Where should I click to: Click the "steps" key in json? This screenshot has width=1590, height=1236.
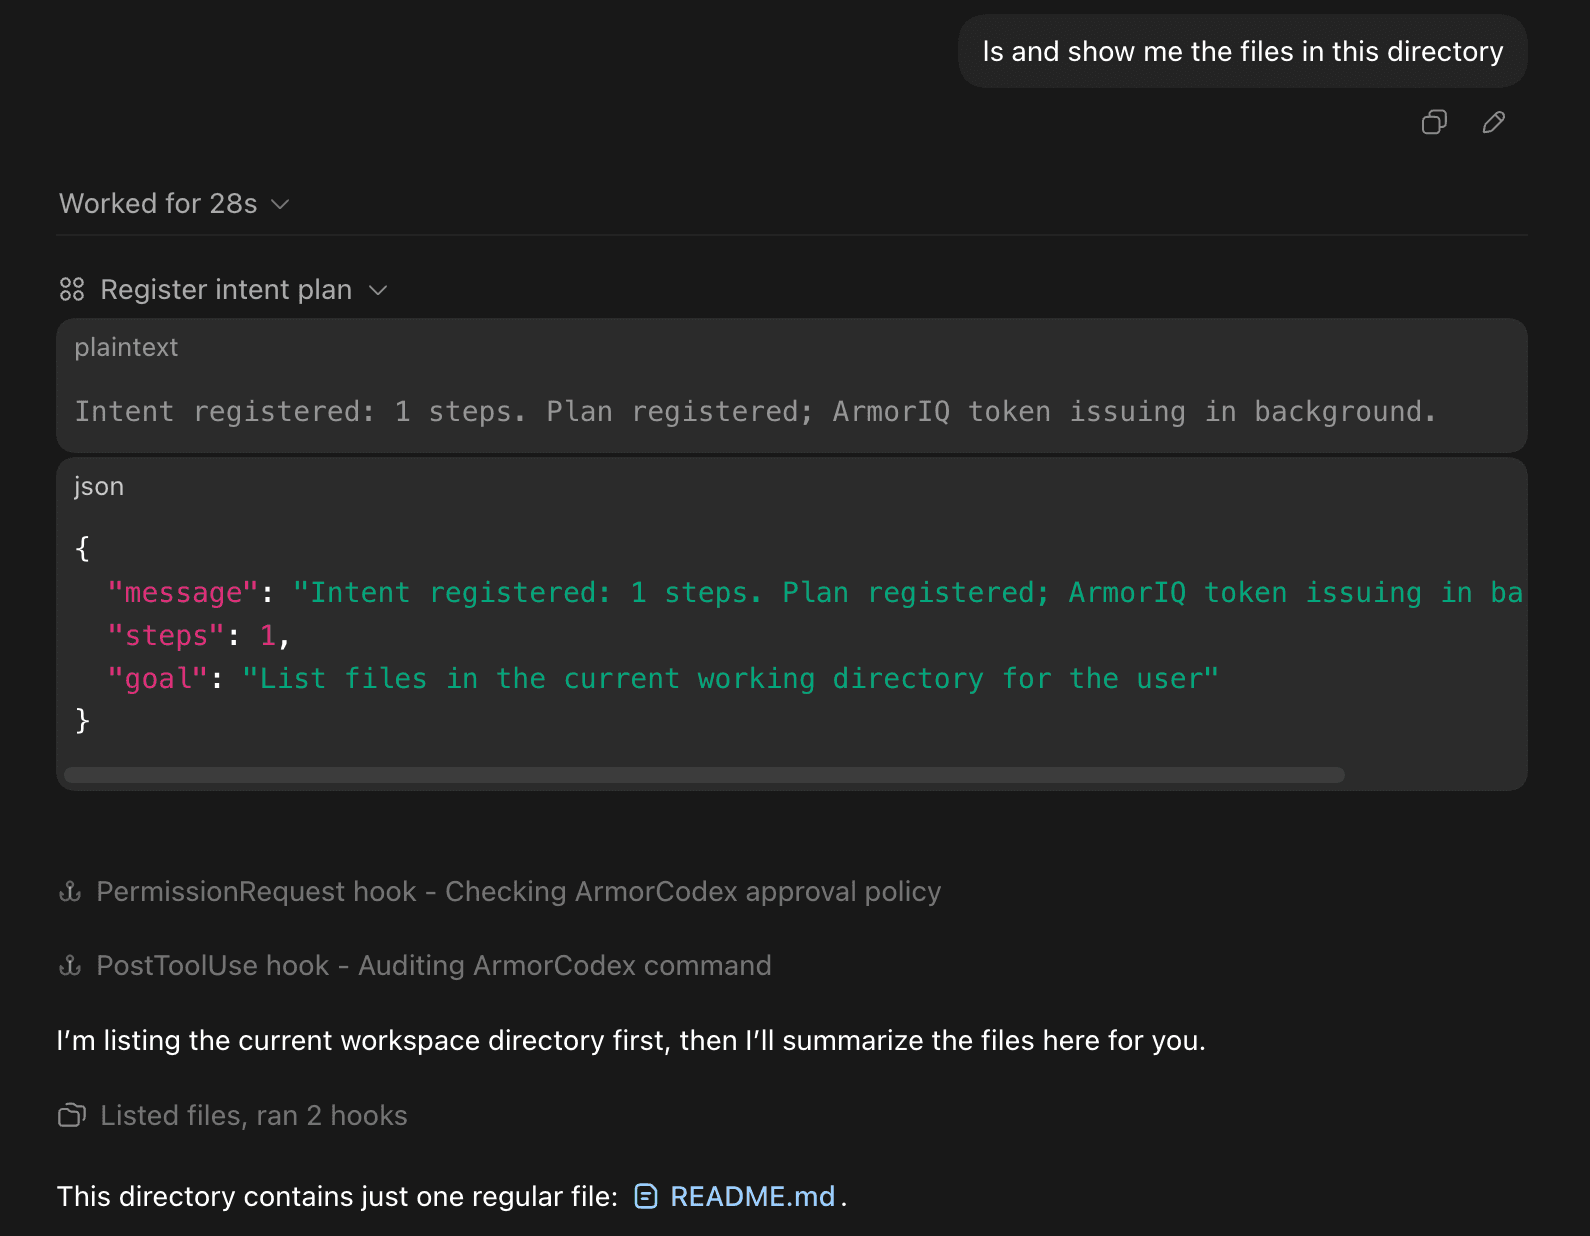coord(166,636)
